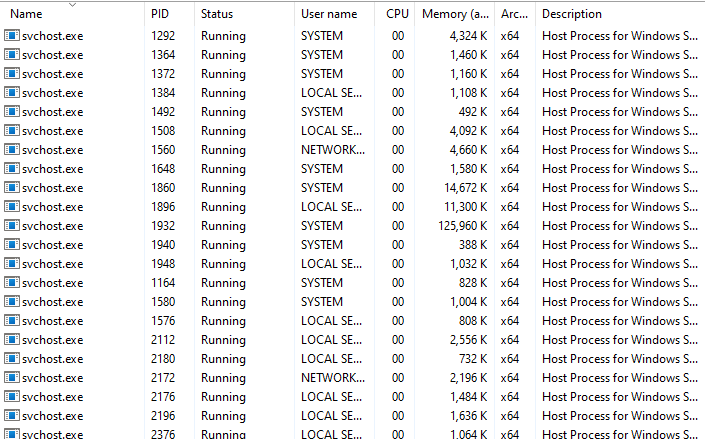The height and width of the screenshot is (439, 705).
Task: Select PID value 1364
Action: [163, 54]
